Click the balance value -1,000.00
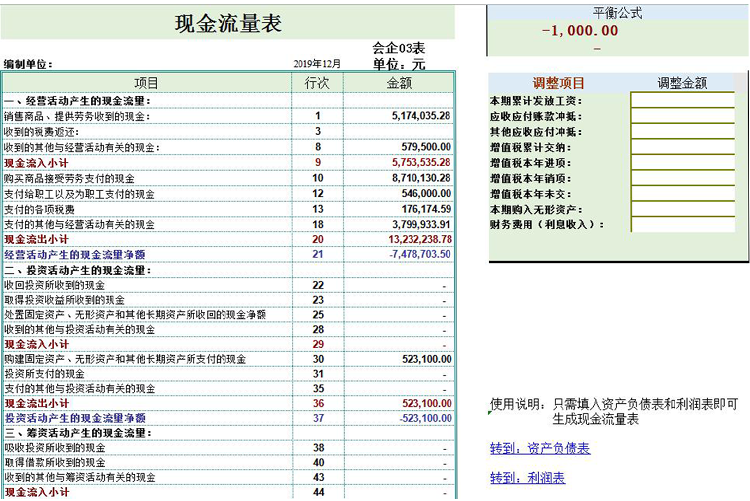This screenshot has height=501, width=750. pyautogui.click(x=580, y=31)
